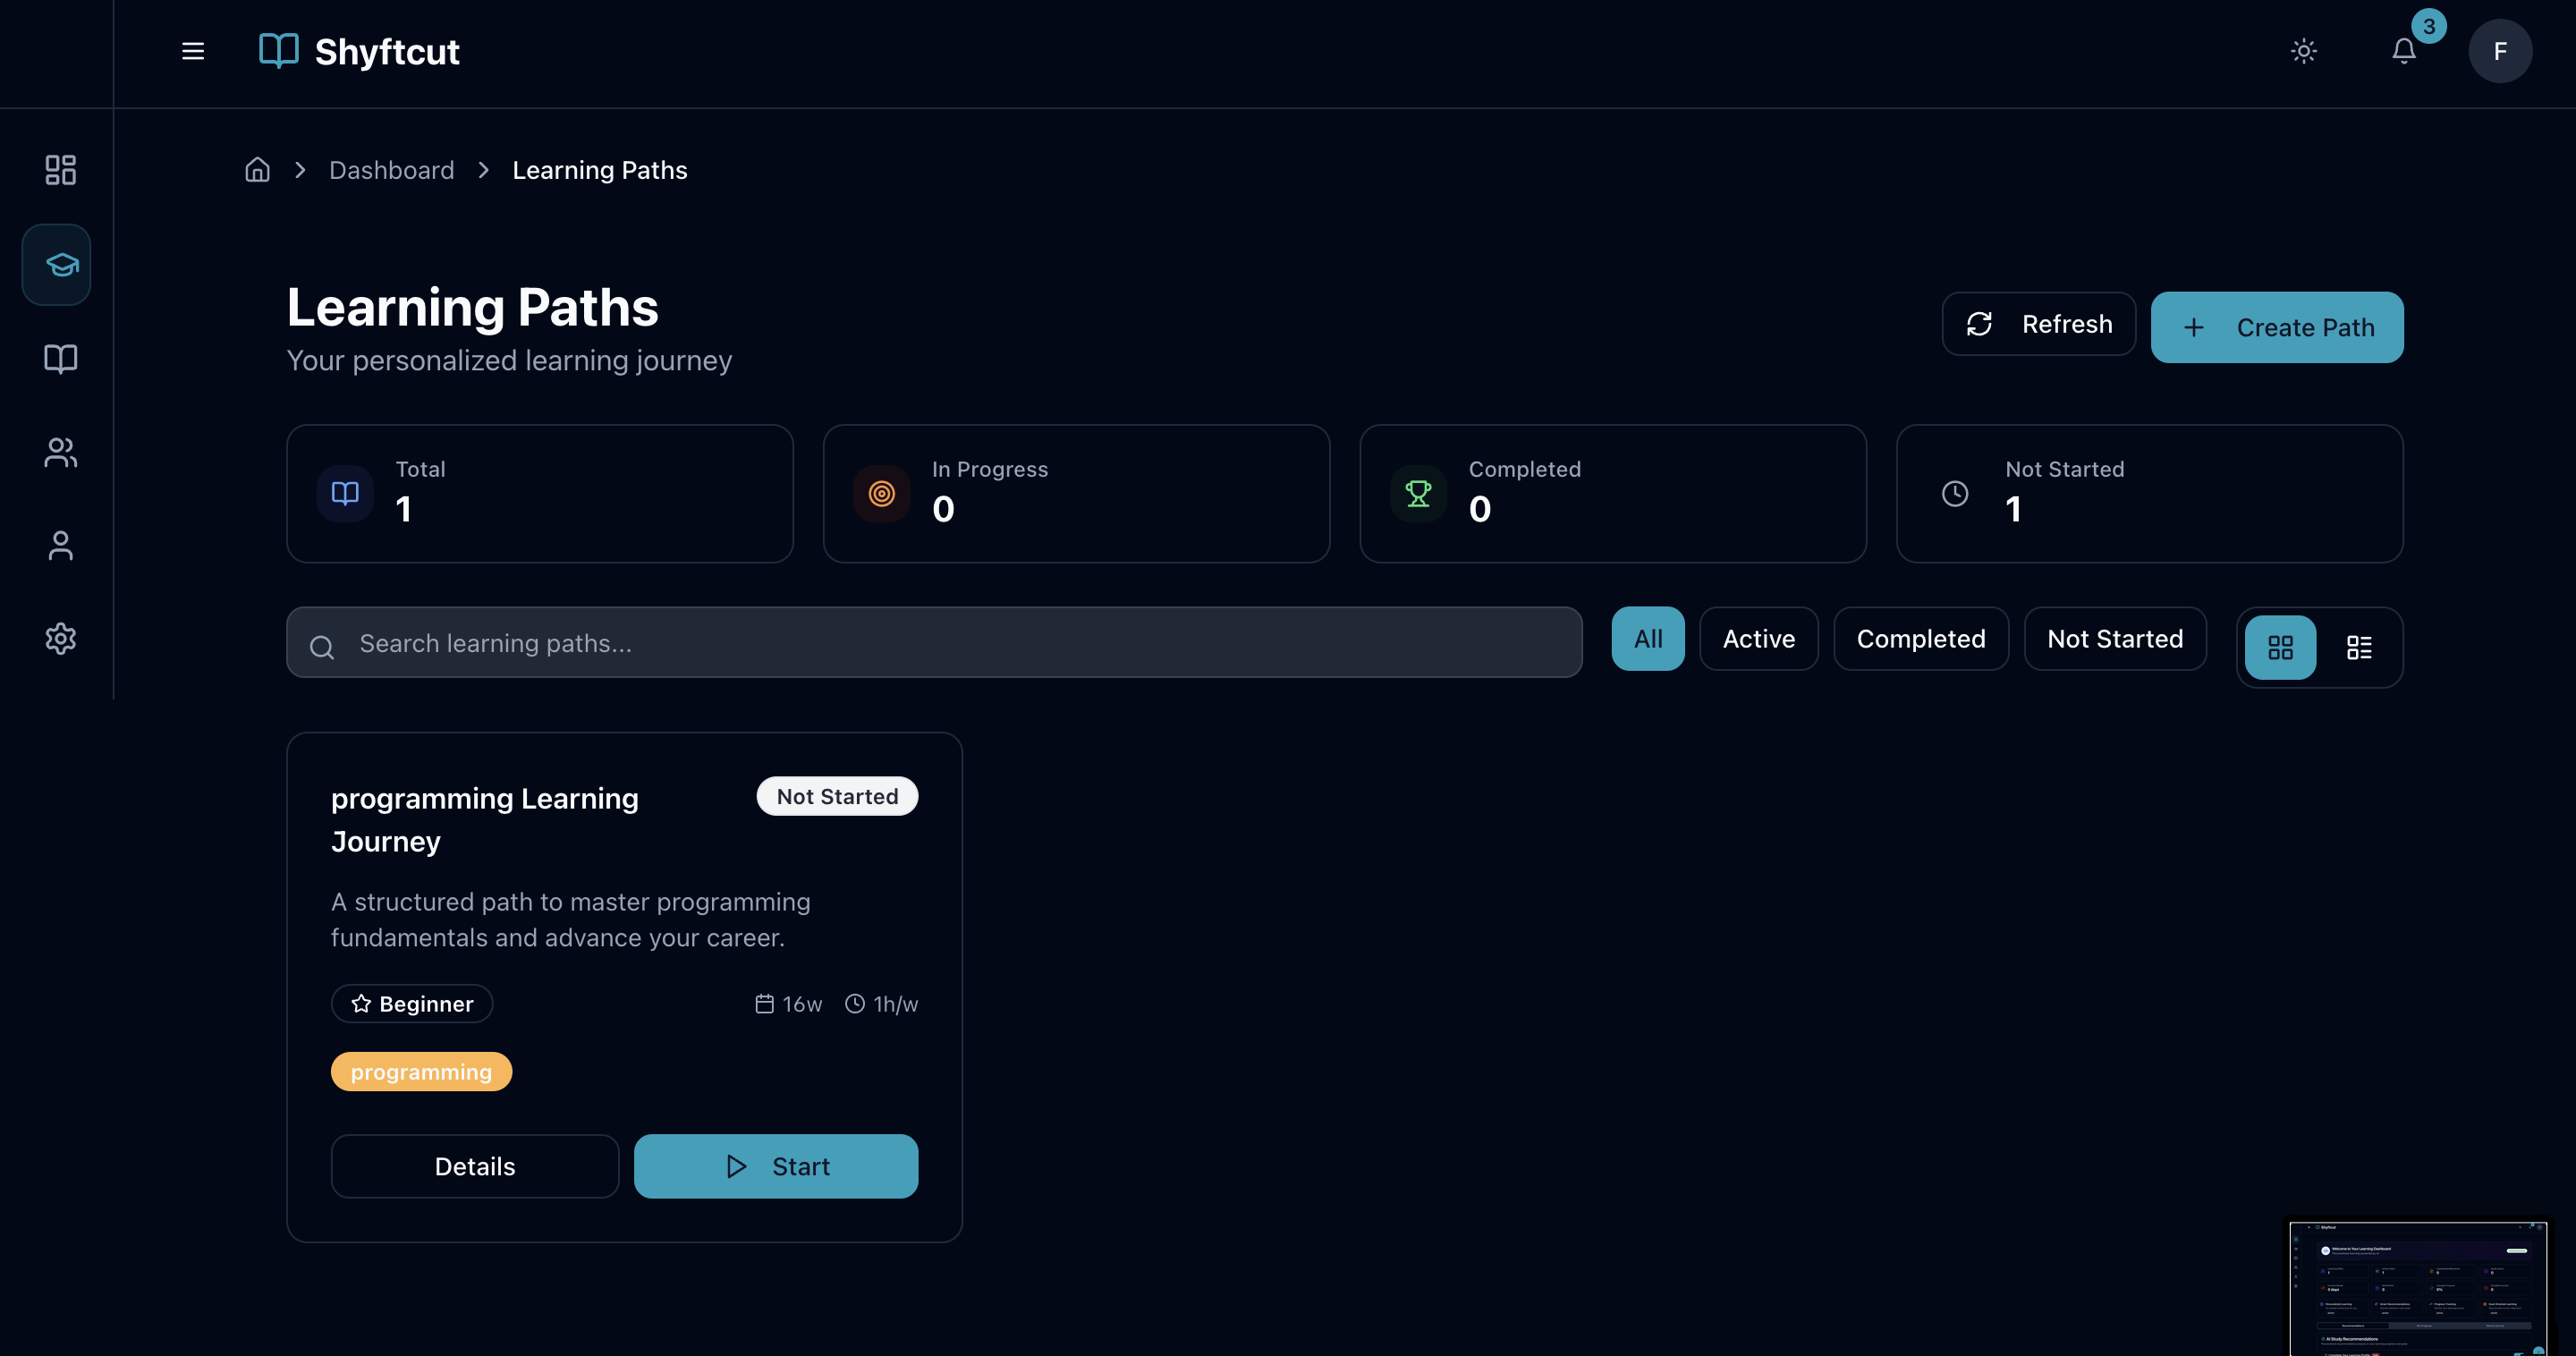2576x1356 pixels.
Task: Go to dashboard grid icon in sidebar
Action: pyautogui.click(x=61, y=170)
